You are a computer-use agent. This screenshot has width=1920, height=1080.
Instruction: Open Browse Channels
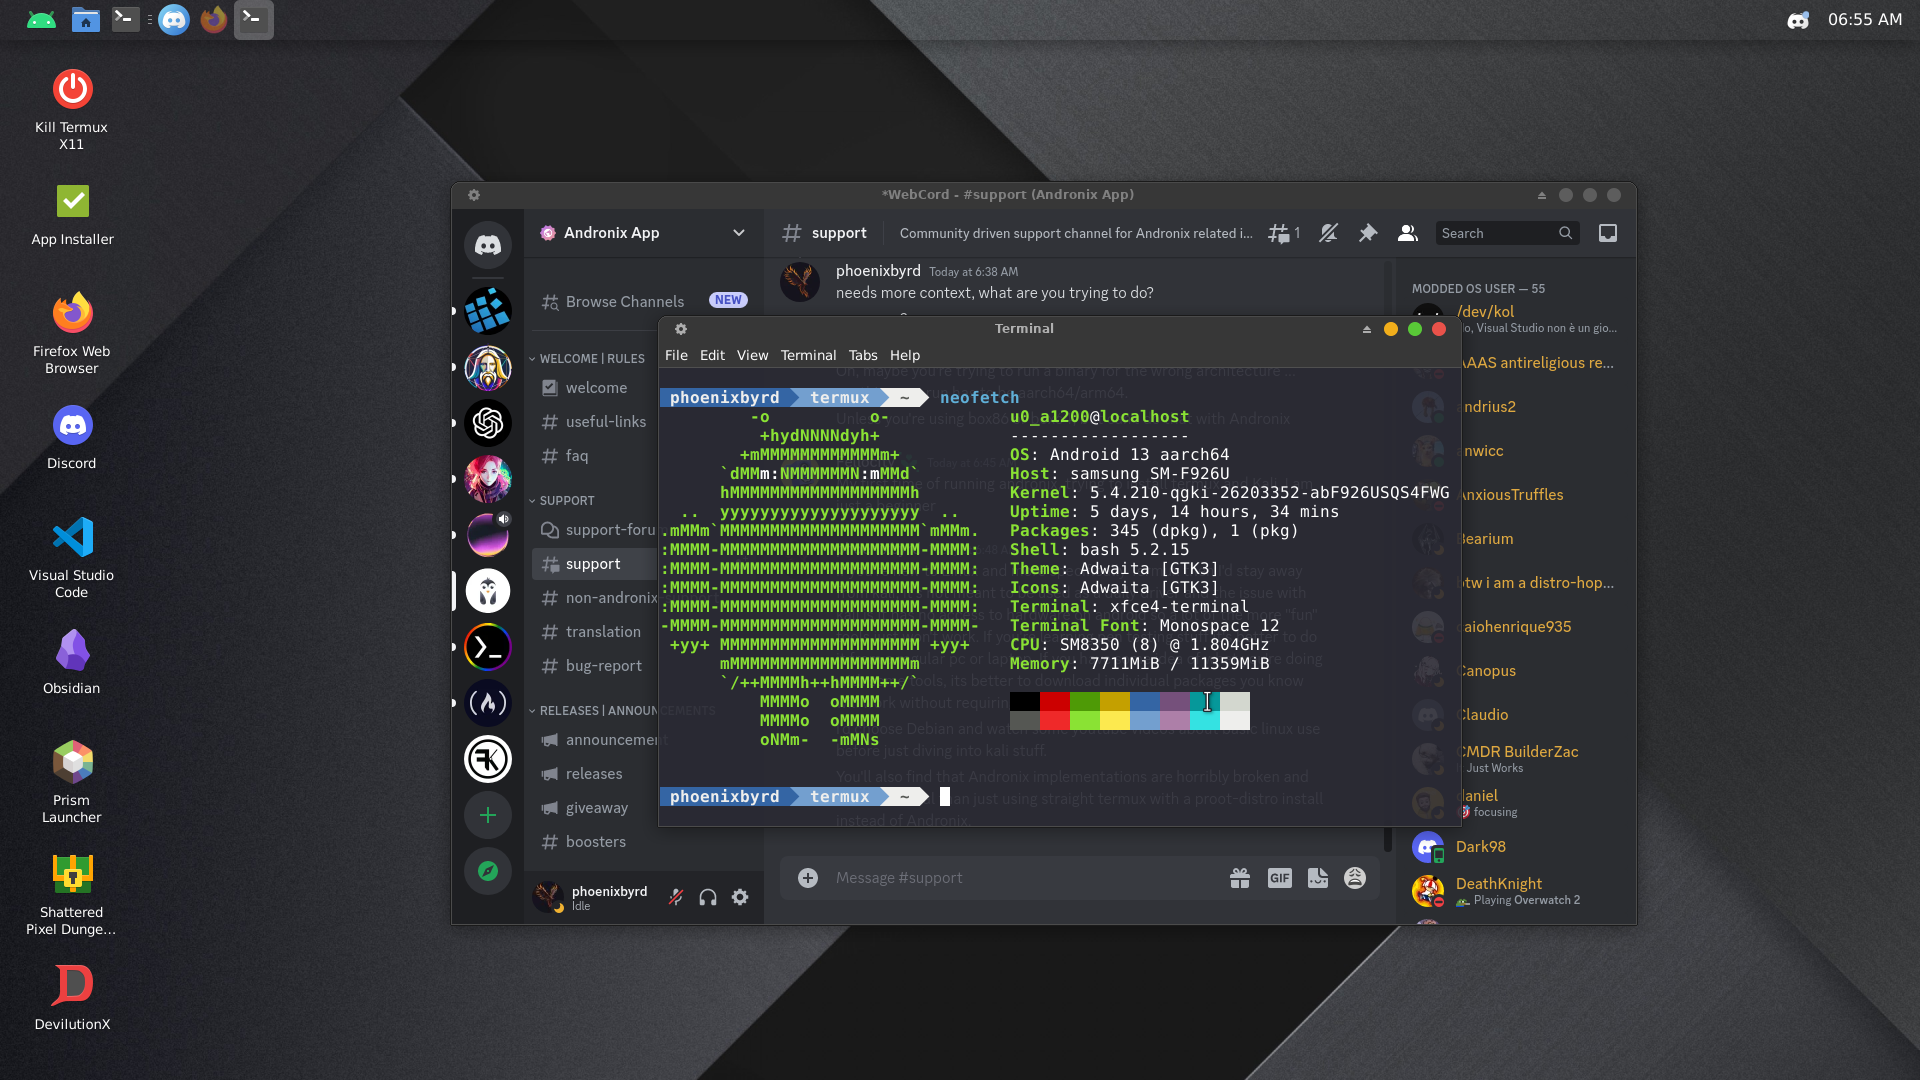pos(623,301)
